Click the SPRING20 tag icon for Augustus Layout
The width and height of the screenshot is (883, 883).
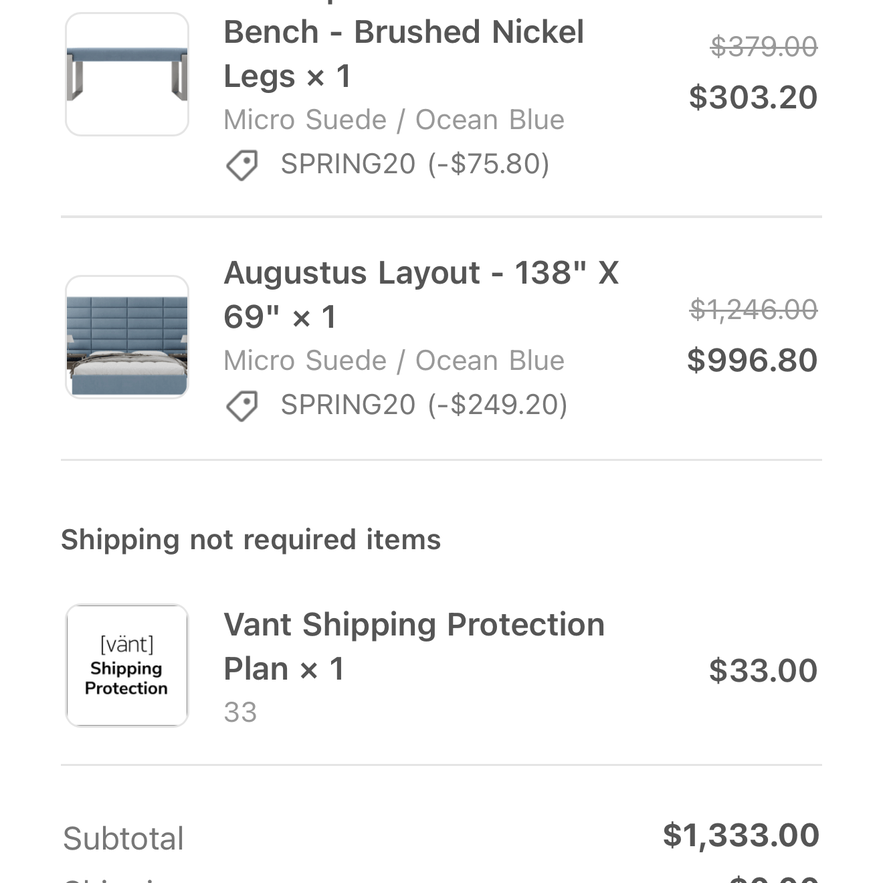(x=242, y=406)
